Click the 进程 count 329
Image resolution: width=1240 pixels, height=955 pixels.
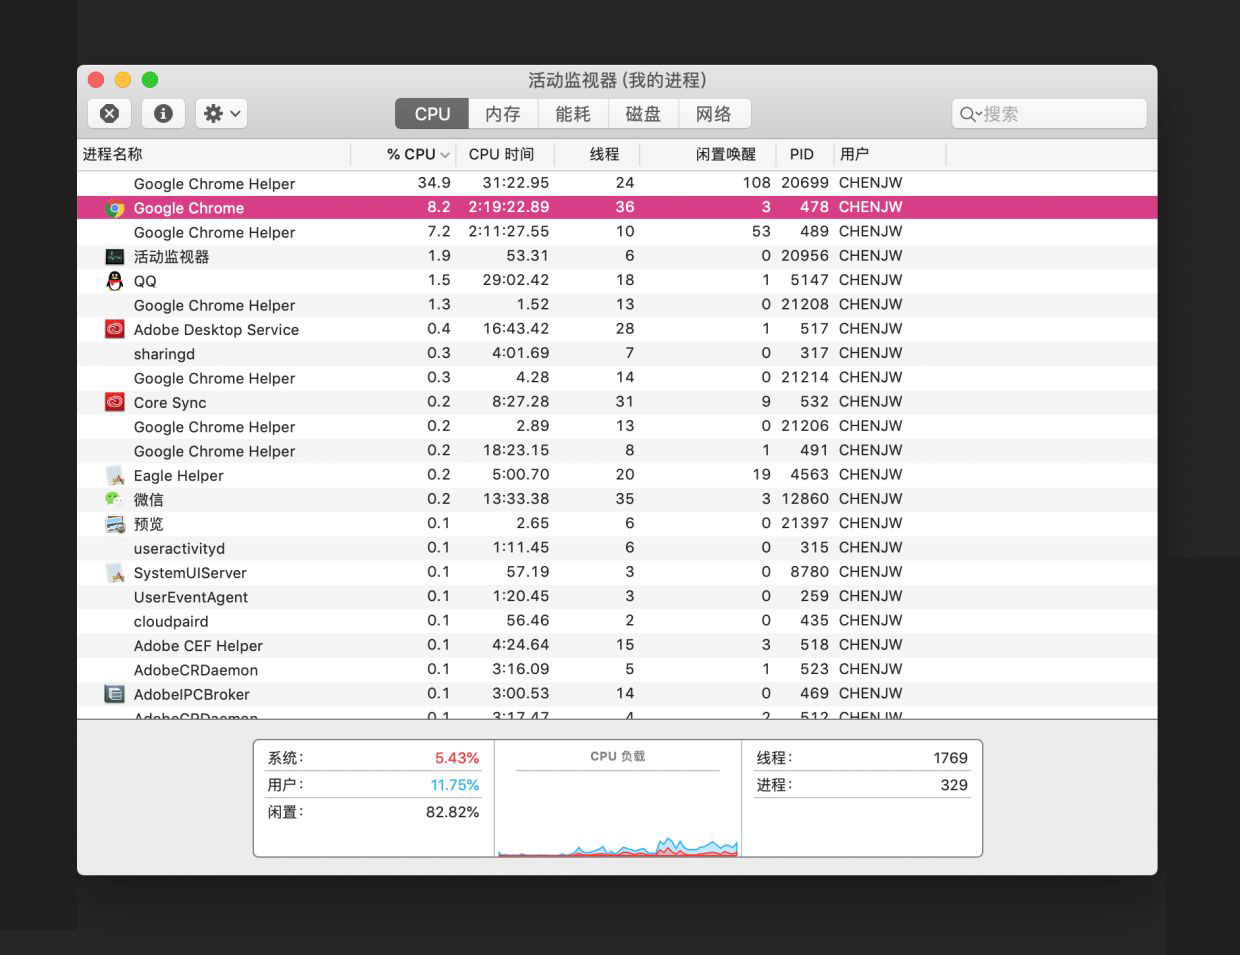pyautogui.click(x=954, y=785)
